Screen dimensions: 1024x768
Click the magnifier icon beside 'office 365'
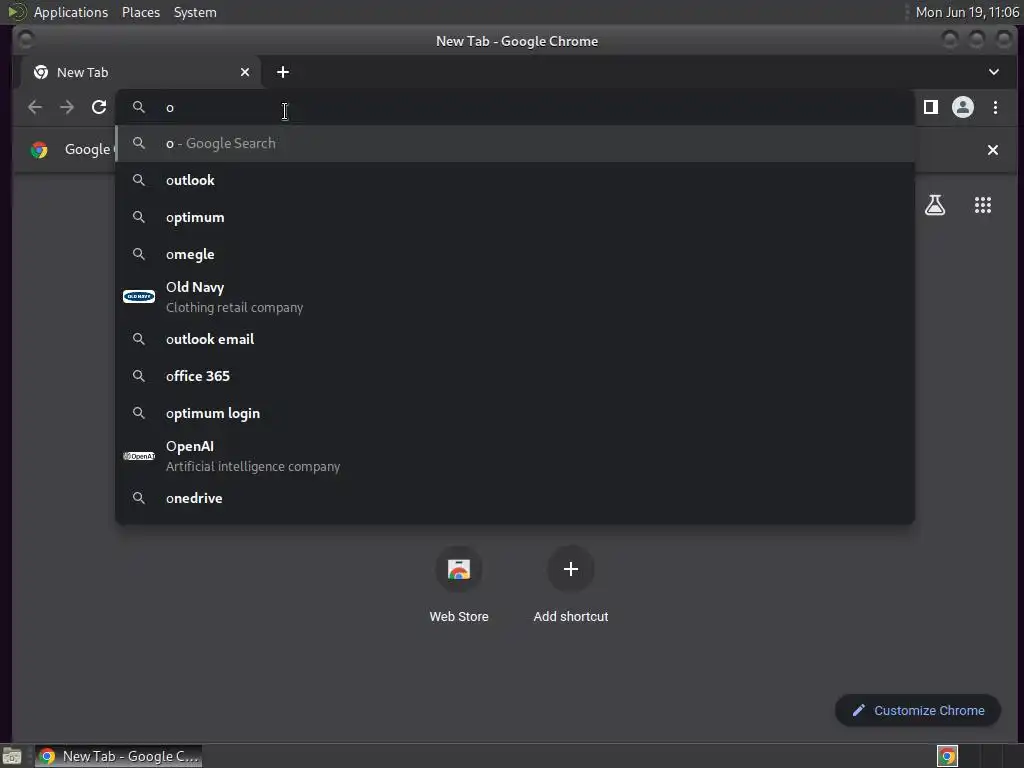pyautogui.click(x=138, y=376)
